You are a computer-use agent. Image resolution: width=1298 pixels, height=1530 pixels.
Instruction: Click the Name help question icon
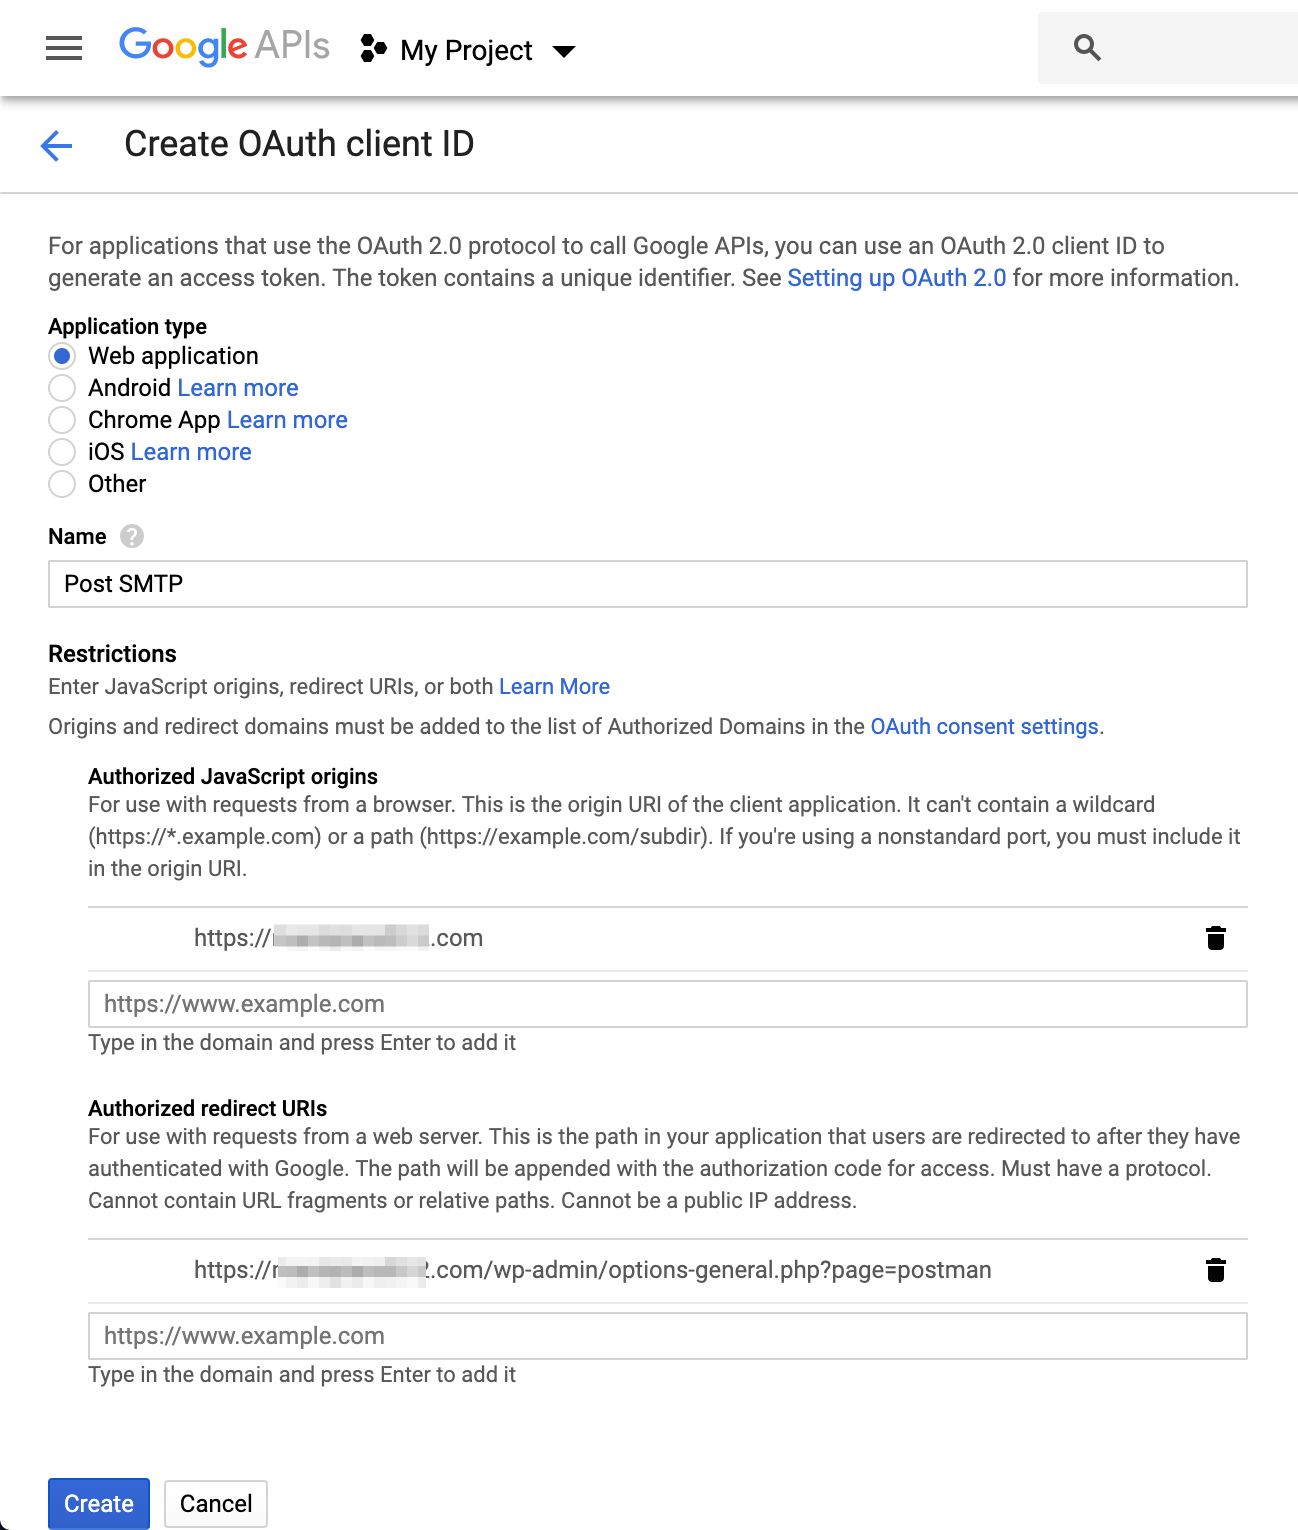tap(132, 537)
